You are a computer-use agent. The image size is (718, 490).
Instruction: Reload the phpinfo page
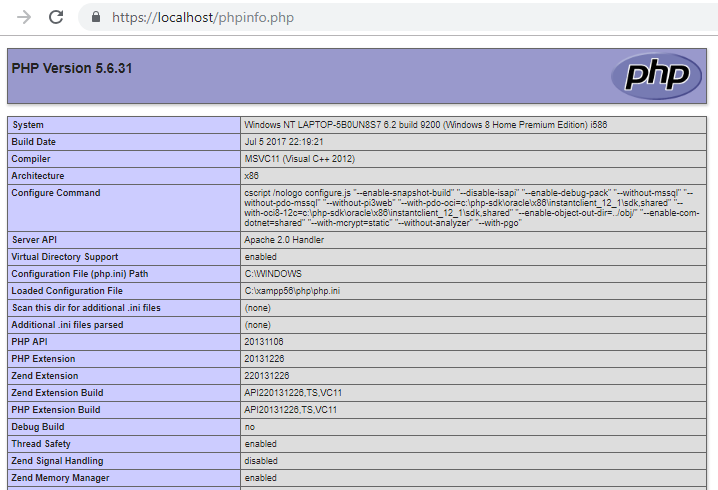click(x=56, y=17)
